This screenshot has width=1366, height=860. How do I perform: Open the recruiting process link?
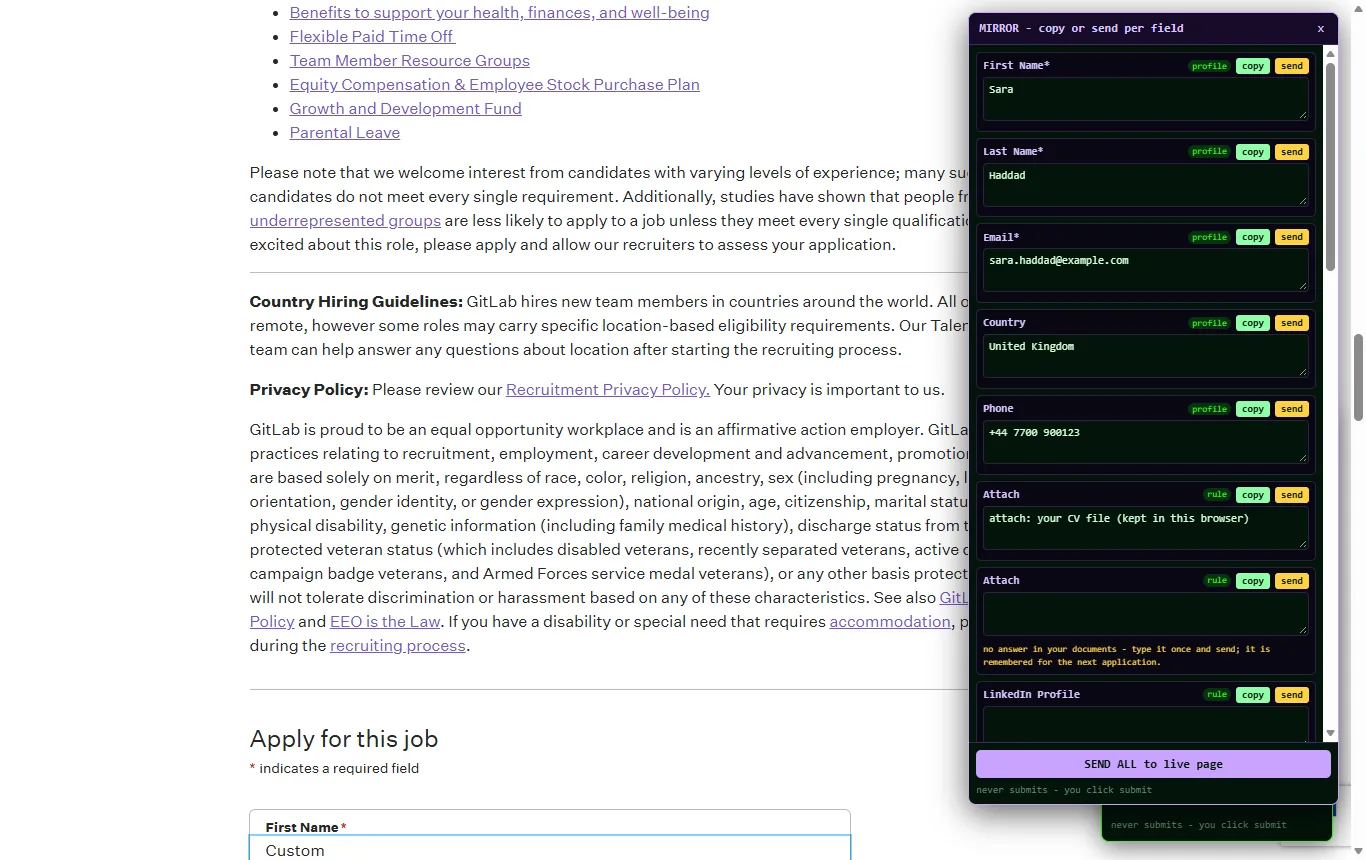pos(398,646)
